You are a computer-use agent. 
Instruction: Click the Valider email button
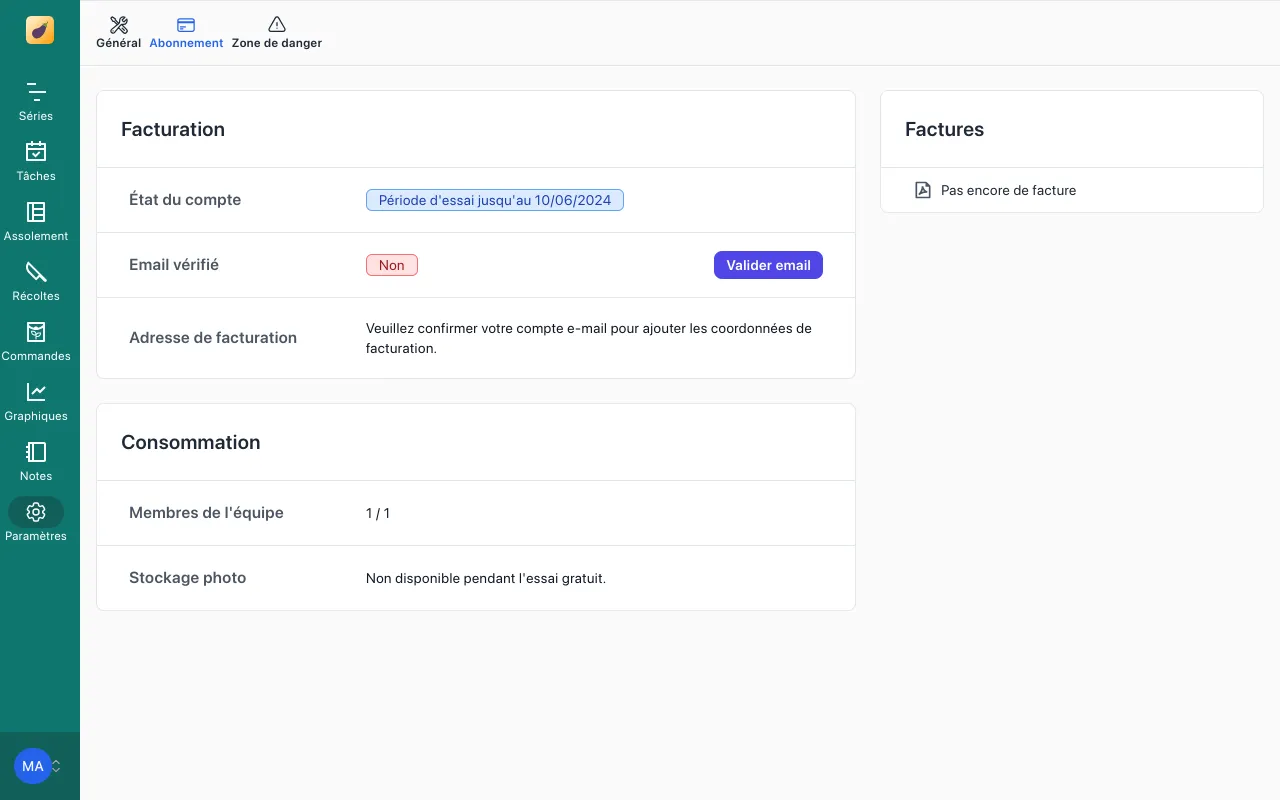pyautogui.click(x=768, y=265)
